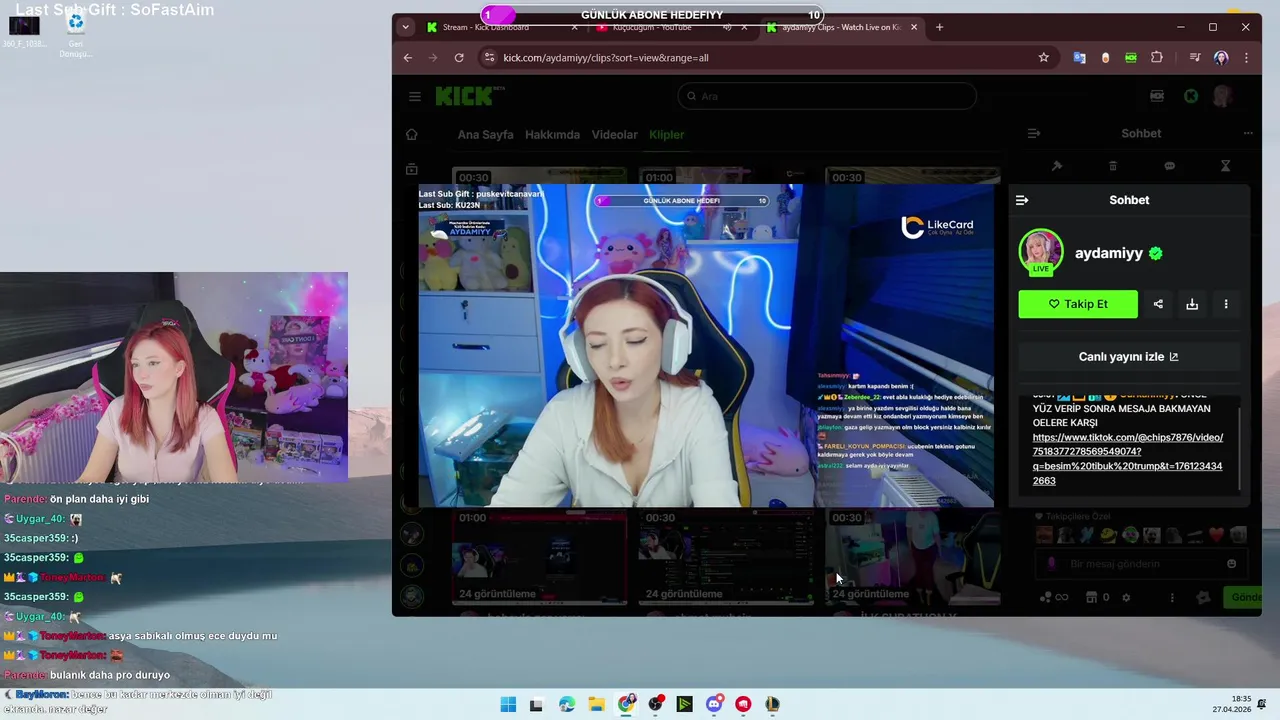Open Task View on the taskbar
This screenshot has width=1280, height=720.
(536, 704)
